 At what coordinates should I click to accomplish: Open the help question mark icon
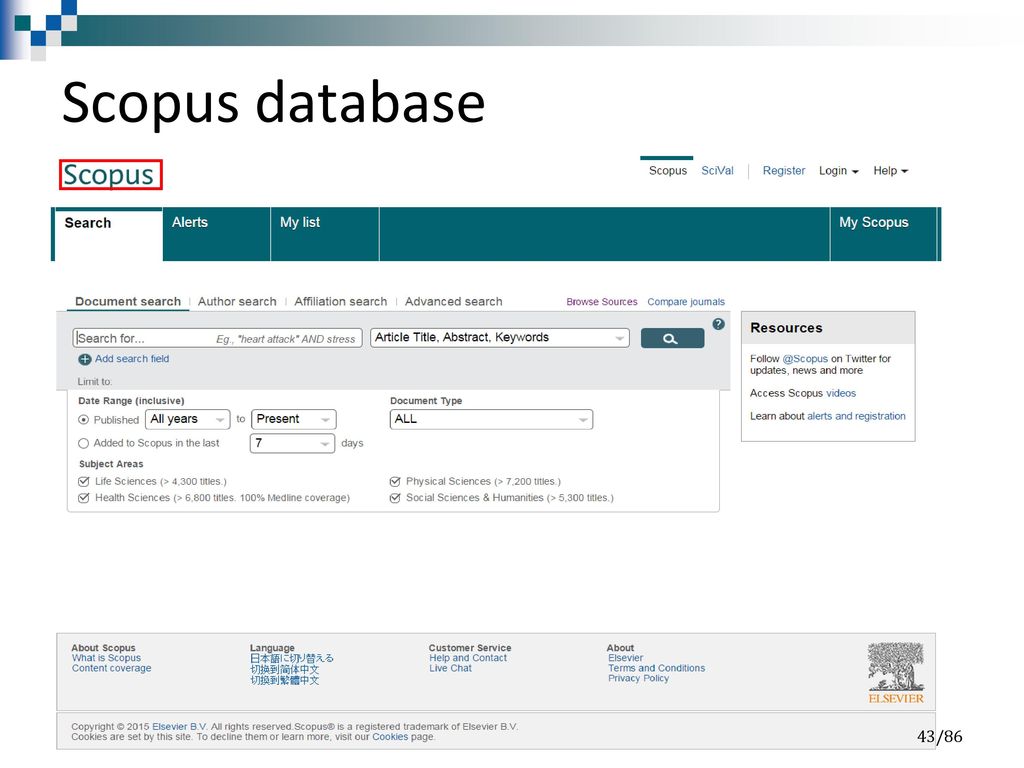718,324
